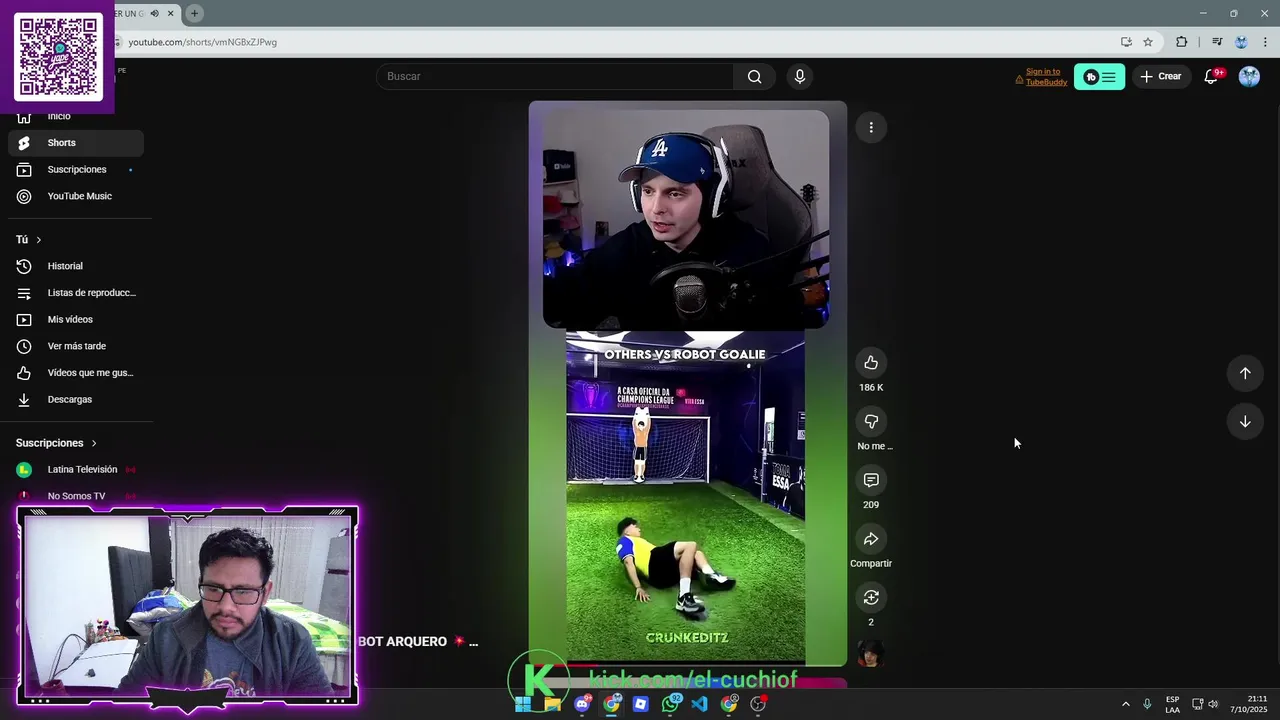Screen dimensions: 1280x720
Task: Submit search with the magnifier button
Action: pyautogui.click(x=754, y=76)
